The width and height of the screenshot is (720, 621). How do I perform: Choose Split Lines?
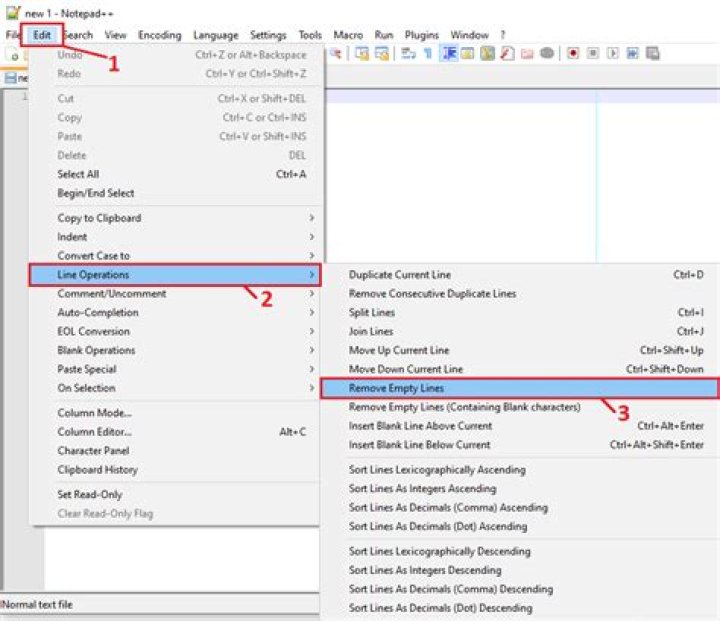point(520,312)
